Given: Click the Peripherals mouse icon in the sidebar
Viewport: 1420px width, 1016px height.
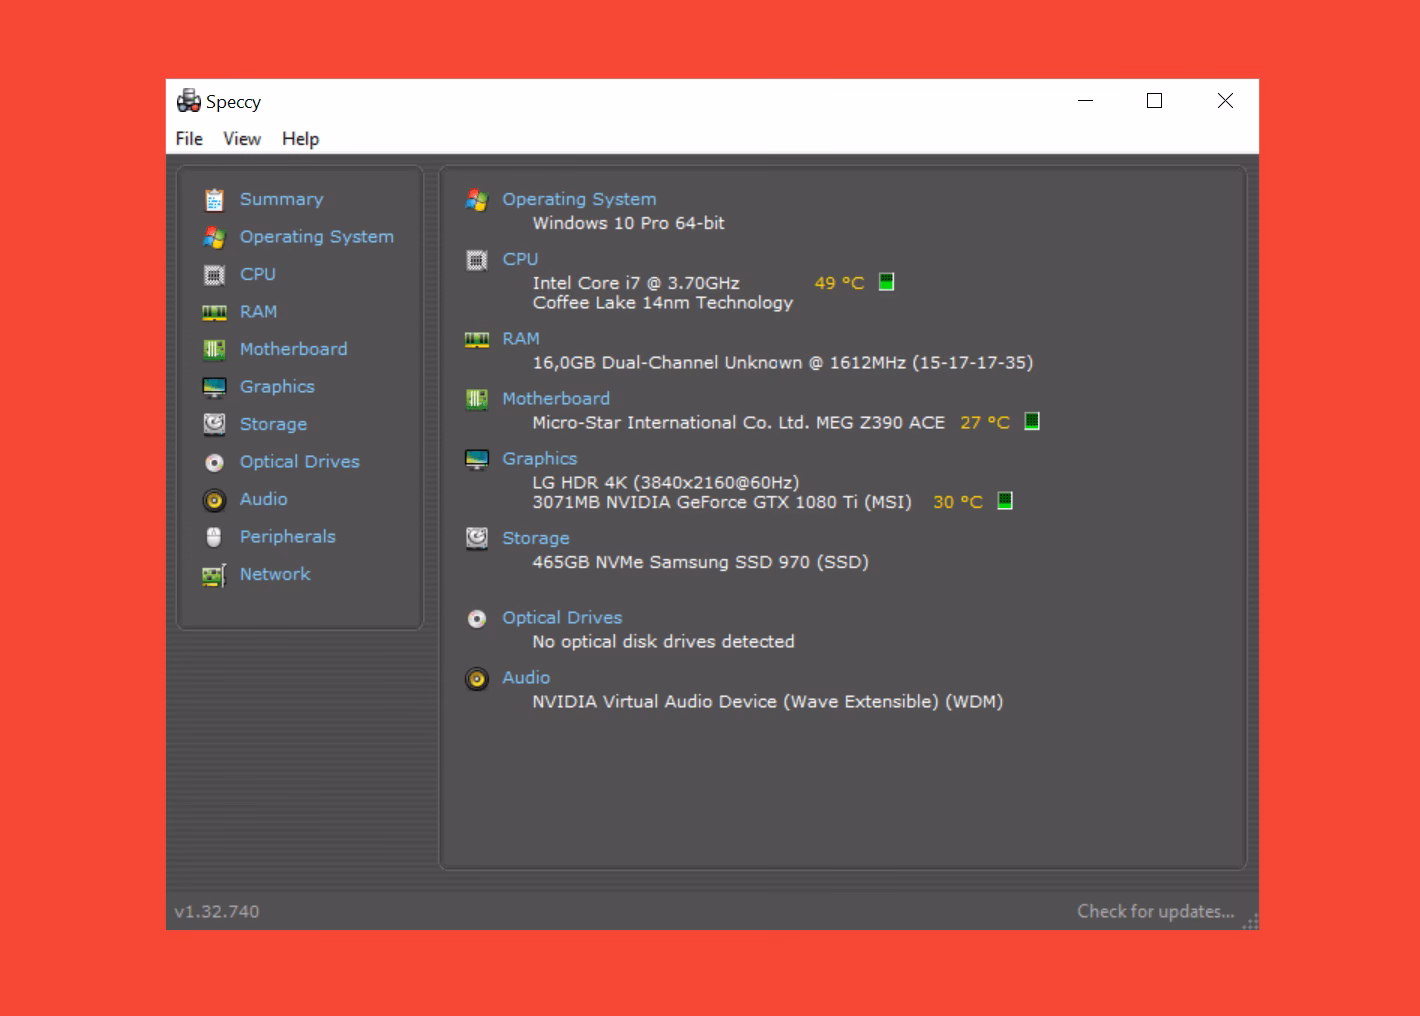Looking at the screenshot, I should (214, 537).
